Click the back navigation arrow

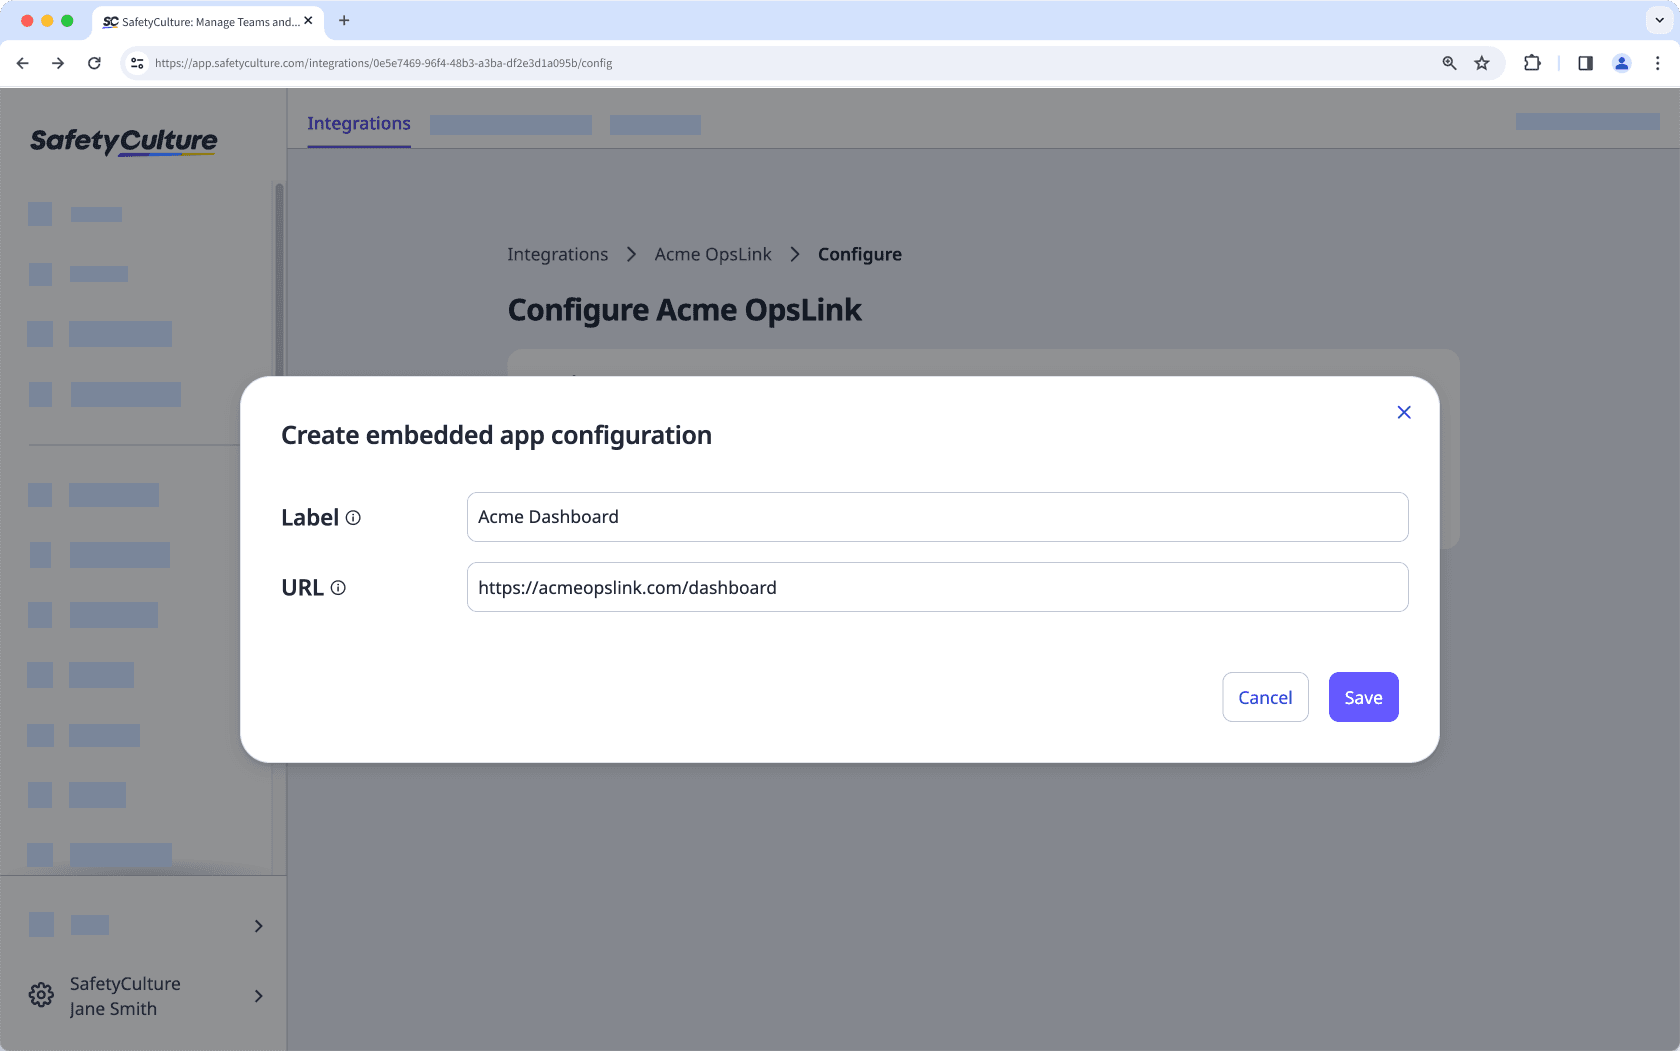pyautogui.click(x=22, y=62)
